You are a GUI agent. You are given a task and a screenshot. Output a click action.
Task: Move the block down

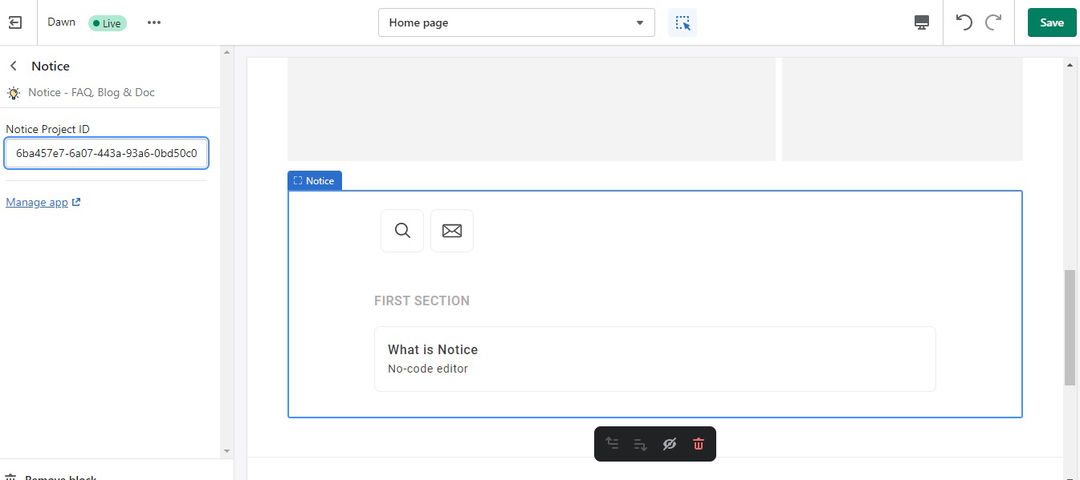point(641,444)
